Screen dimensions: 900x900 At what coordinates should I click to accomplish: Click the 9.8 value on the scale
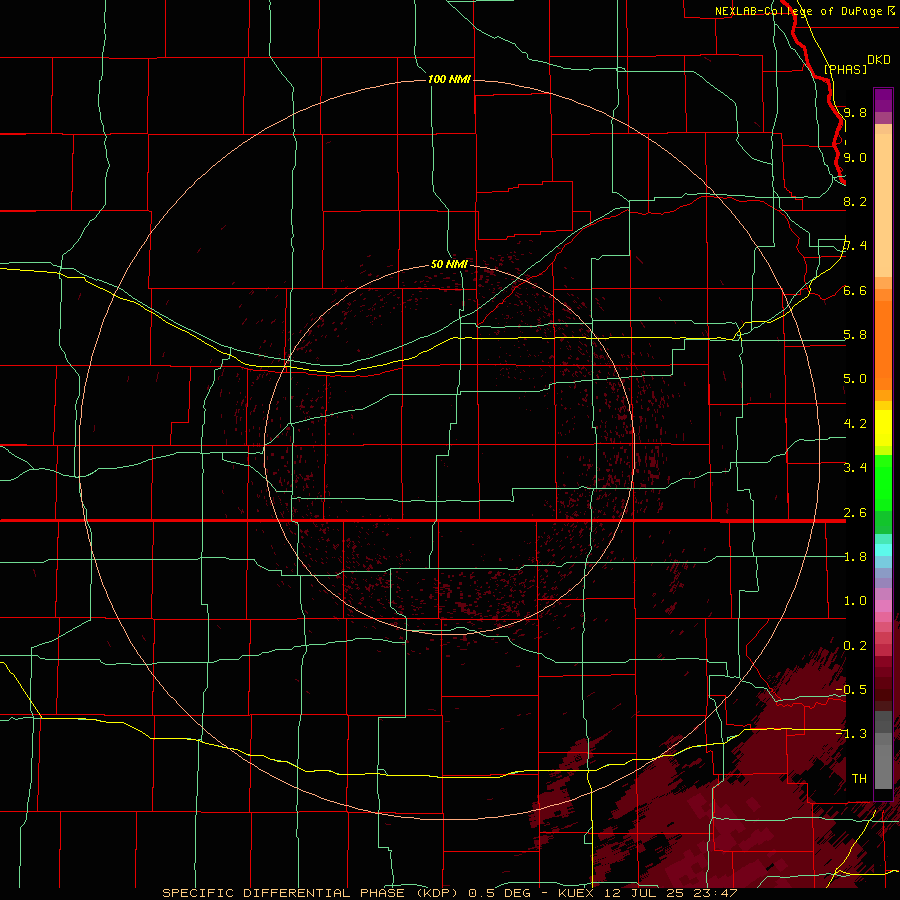coord(855,112)
